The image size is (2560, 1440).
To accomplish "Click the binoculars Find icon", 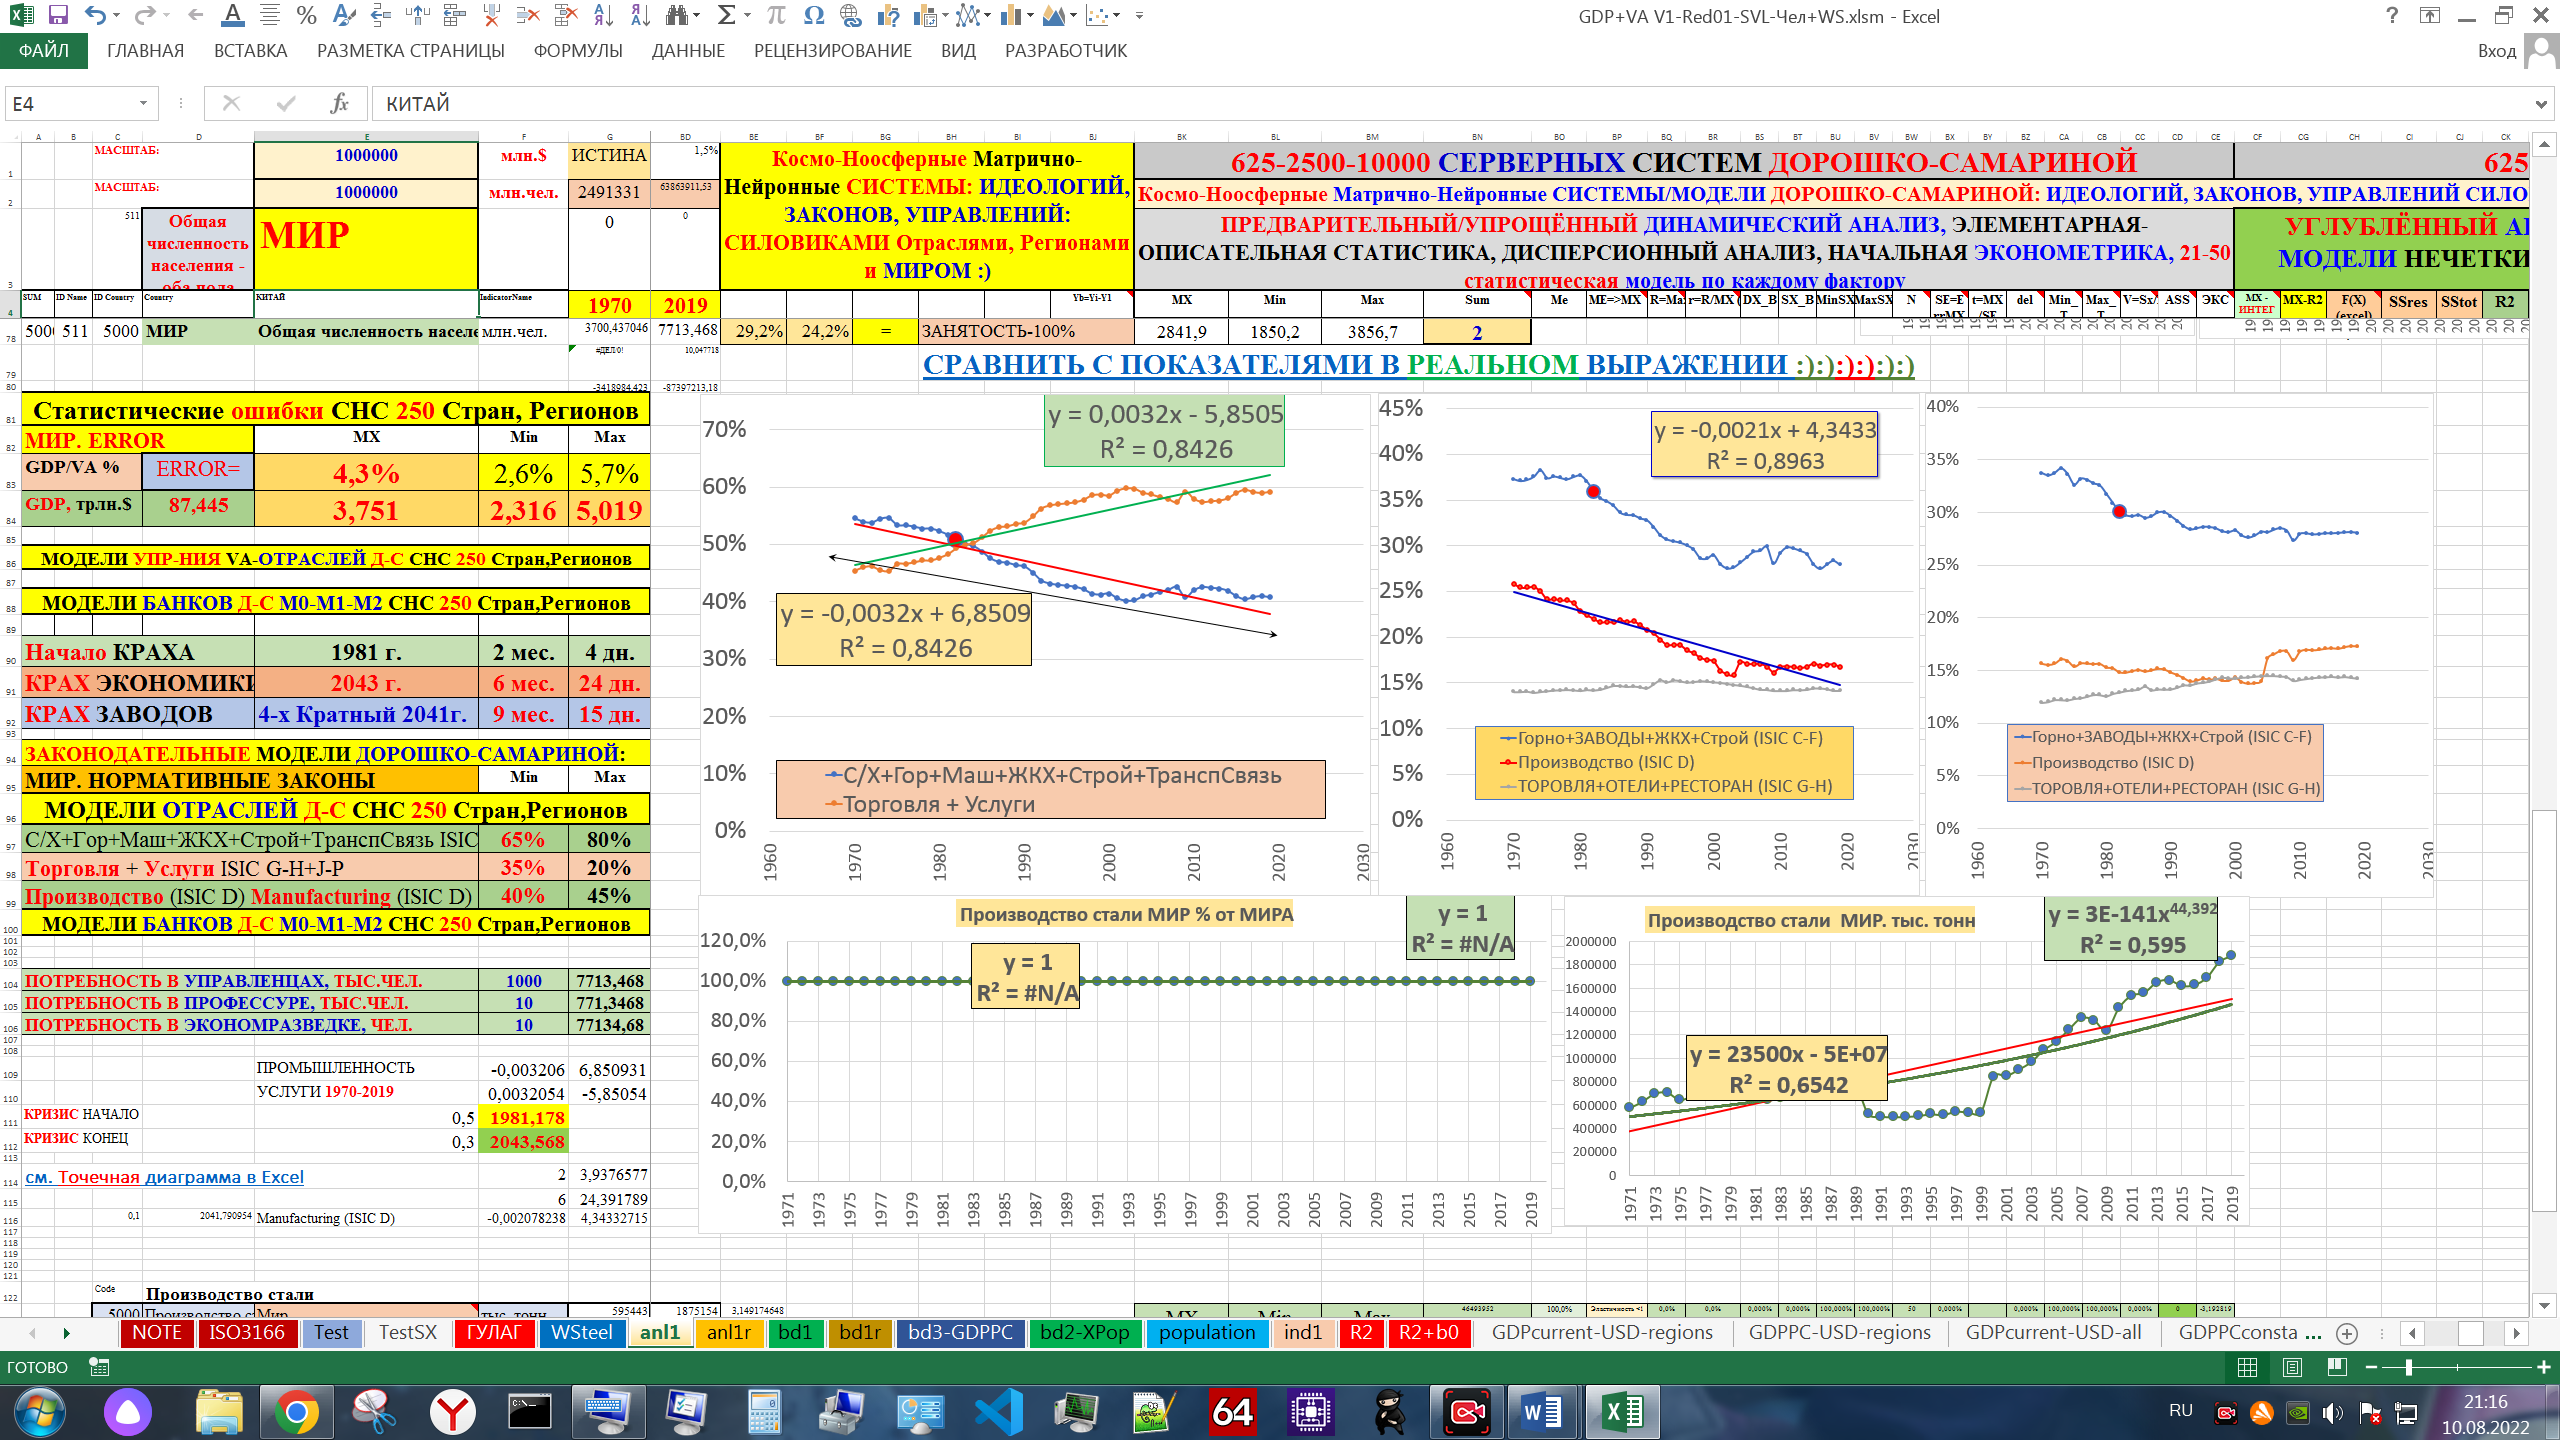I will coord(677,15).
